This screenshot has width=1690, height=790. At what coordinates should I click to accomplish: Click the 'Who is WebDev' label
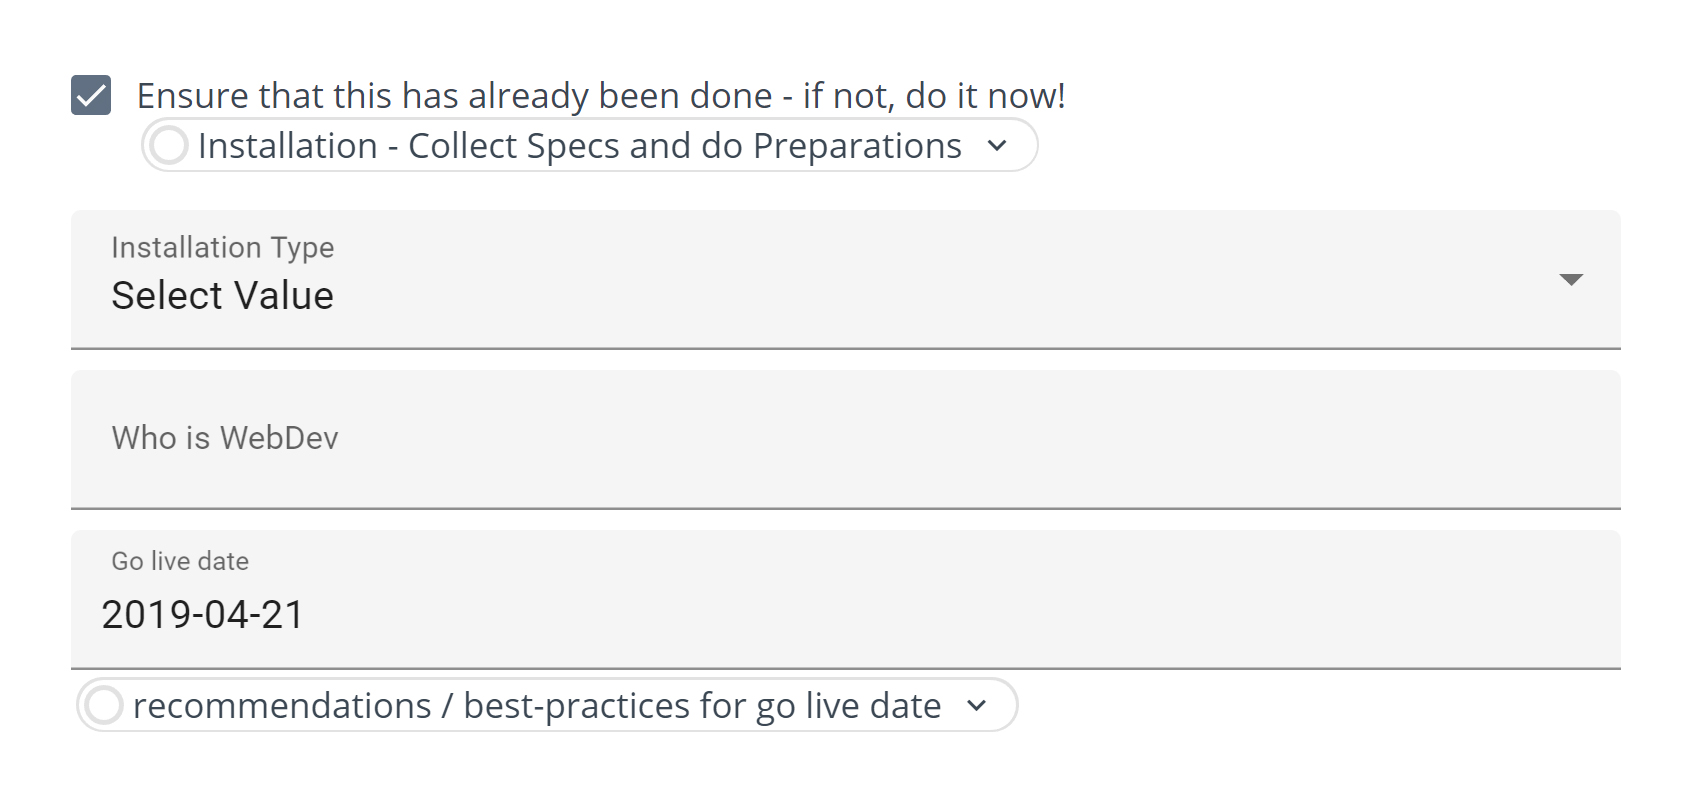click(x=225, y=438)
